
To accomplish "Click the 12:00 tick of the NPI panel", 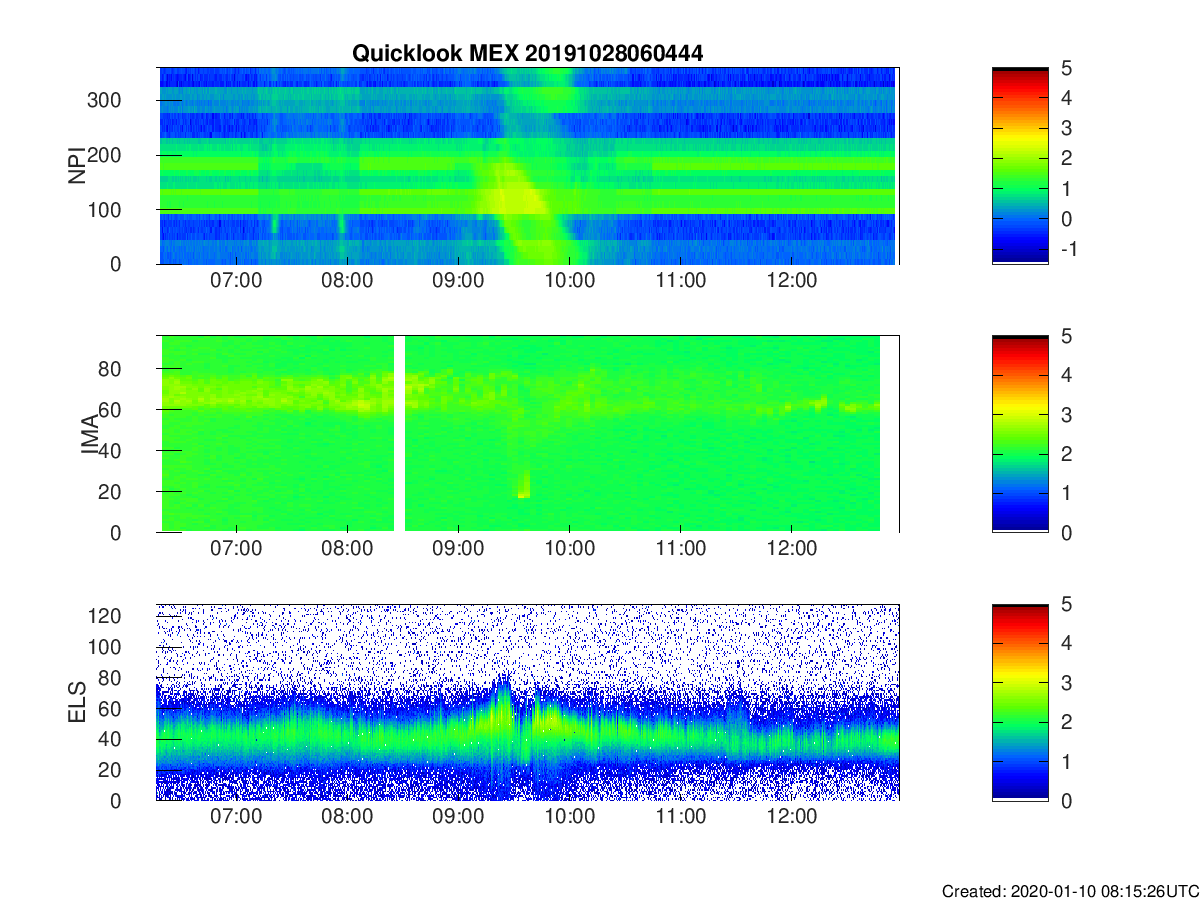I will (x=791, y=281).
